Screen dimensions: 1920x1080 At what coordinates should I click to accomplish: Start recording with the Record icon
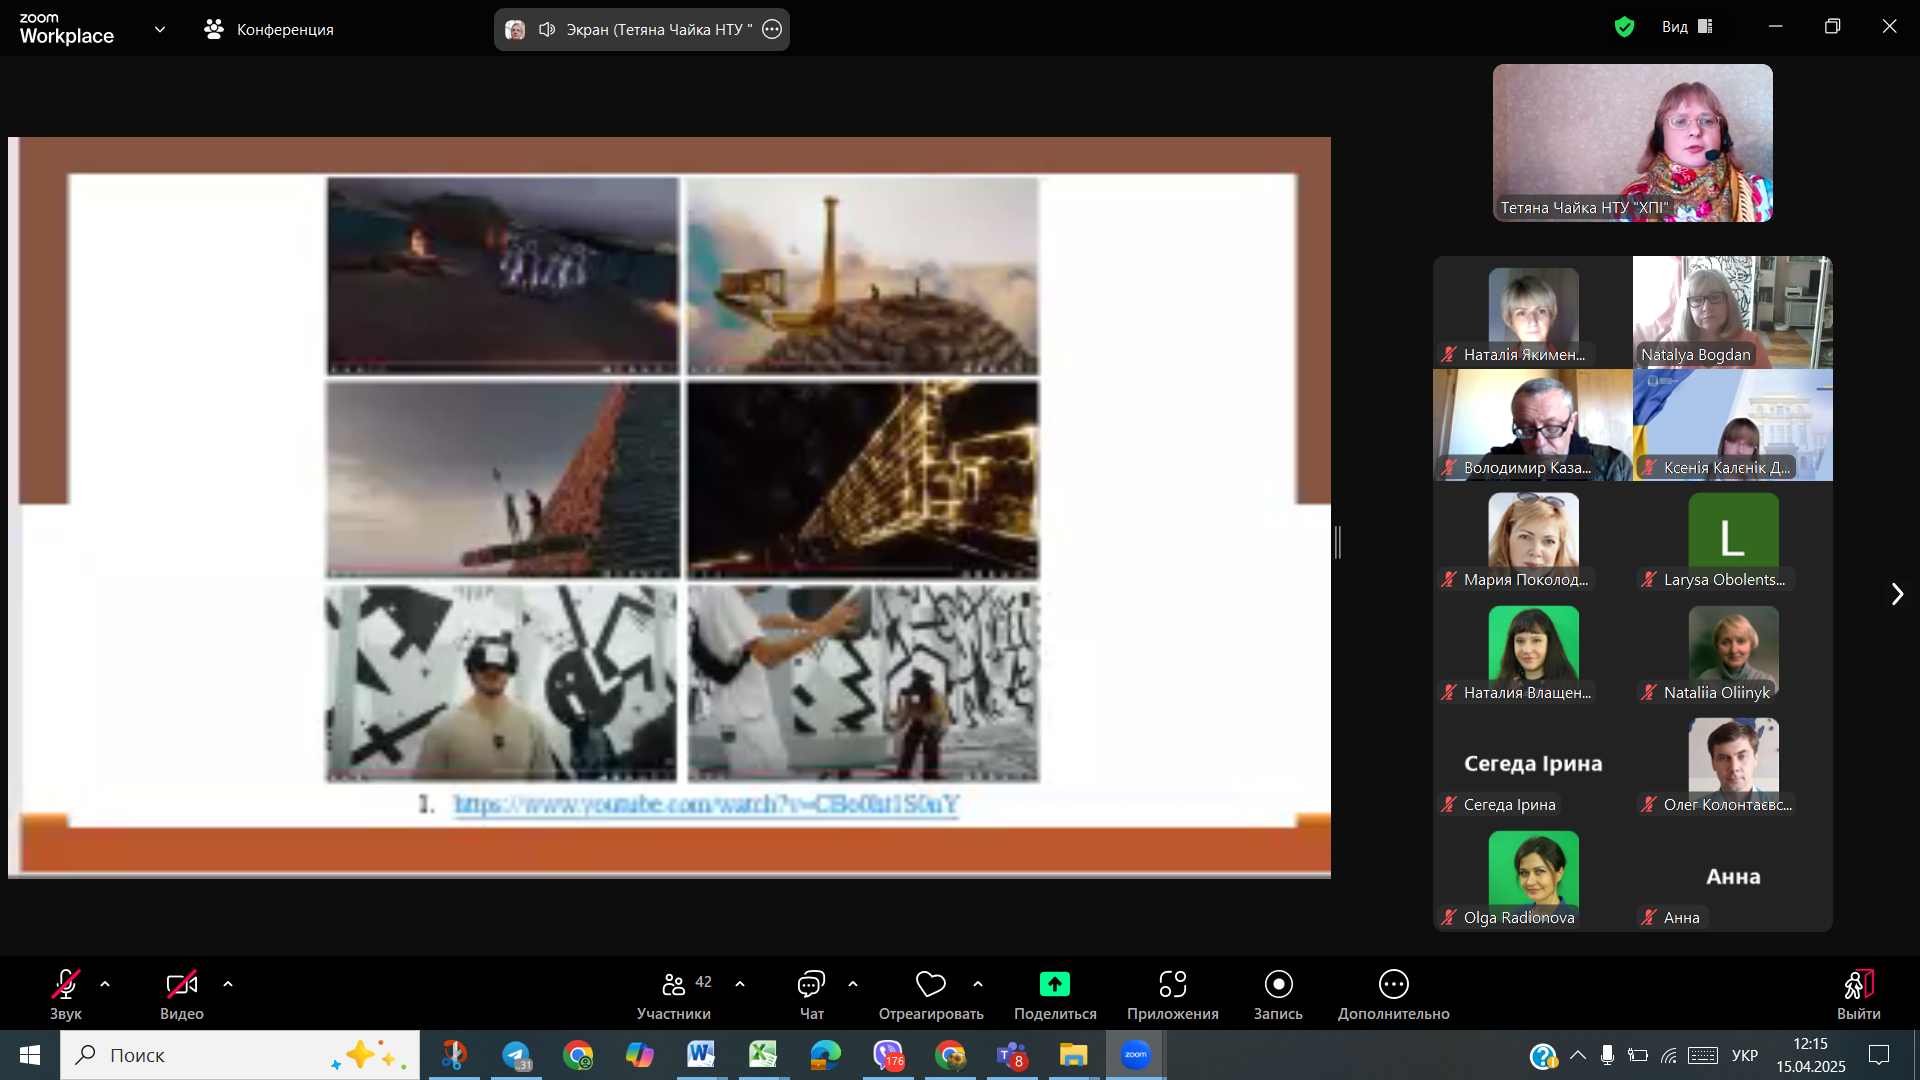point(1278,985)
